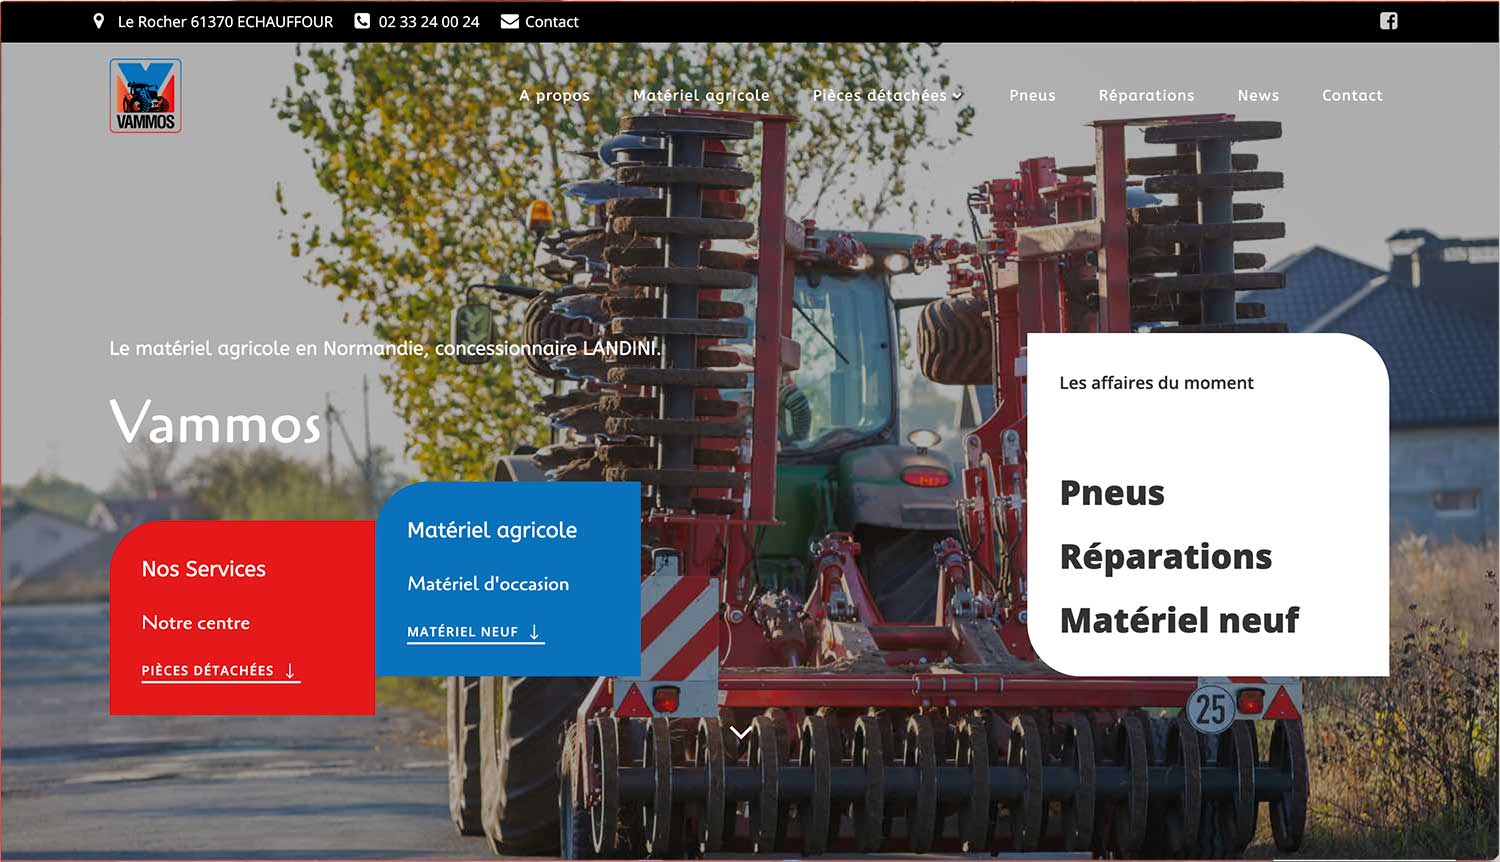The height and width of the screenshot is (862, 1500).
Task: Click Notre centre in the red card
Action: pos(196,623)
